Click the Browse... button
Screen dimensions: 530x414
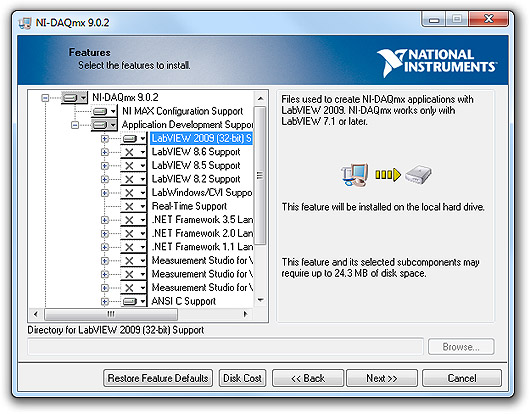tap(461, 347)
